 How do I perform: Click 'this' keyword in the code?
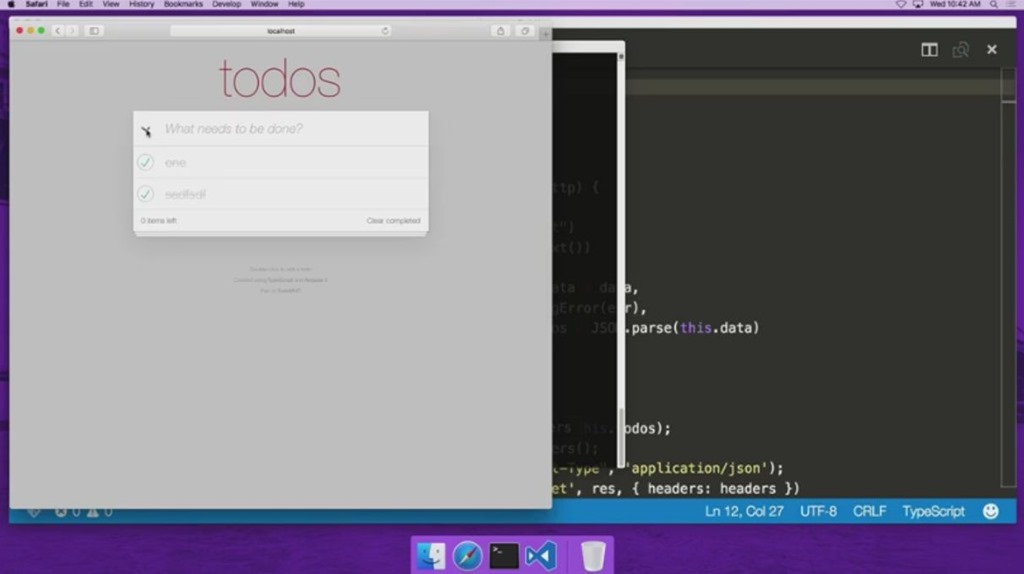[x=696, y=328]
